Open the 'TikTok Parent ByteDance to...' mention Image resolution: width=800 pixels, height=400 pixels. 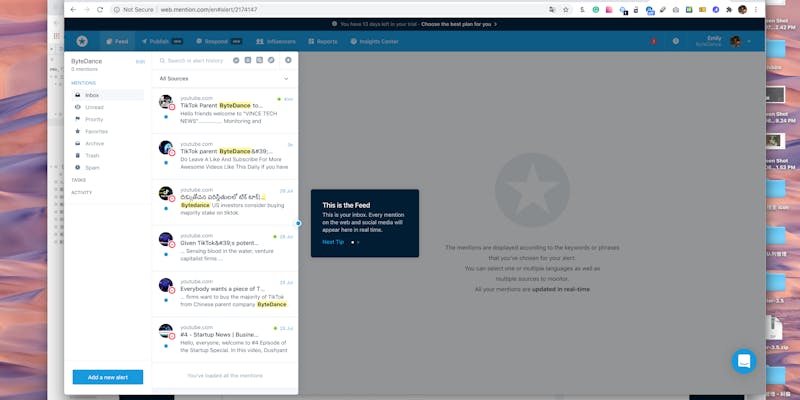[224, 111]
